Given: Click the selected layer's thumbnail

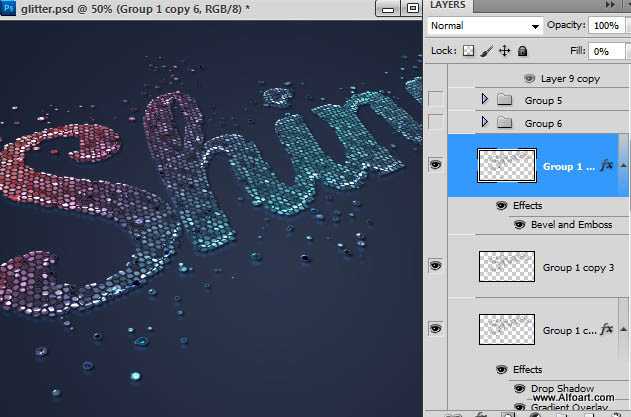Looking at the screenshot, I should 506,165.
